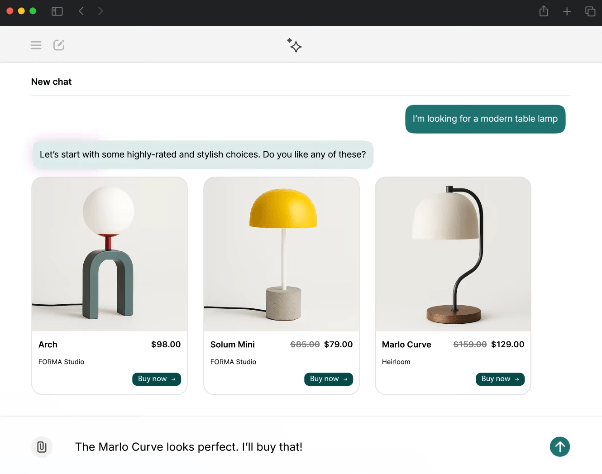
Task: Go forward with the browser forward arrow
Action: pos(100,11)
